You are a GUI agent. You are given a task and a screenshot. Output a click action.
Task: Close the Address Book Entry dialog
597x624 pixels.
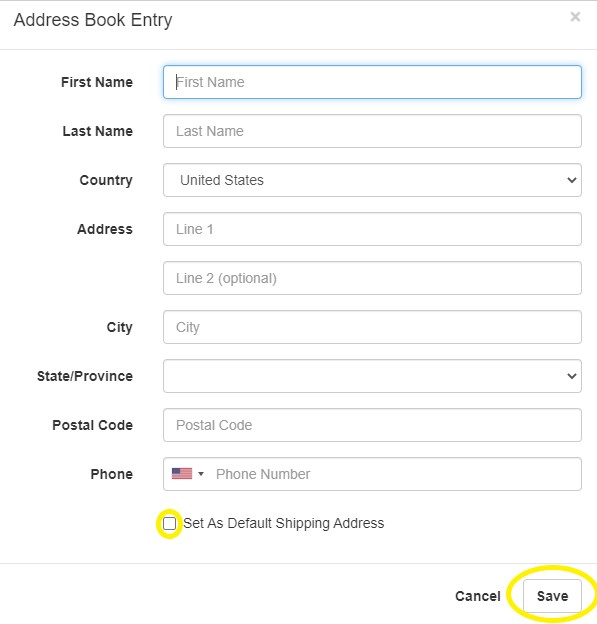[x=575, y=17]
